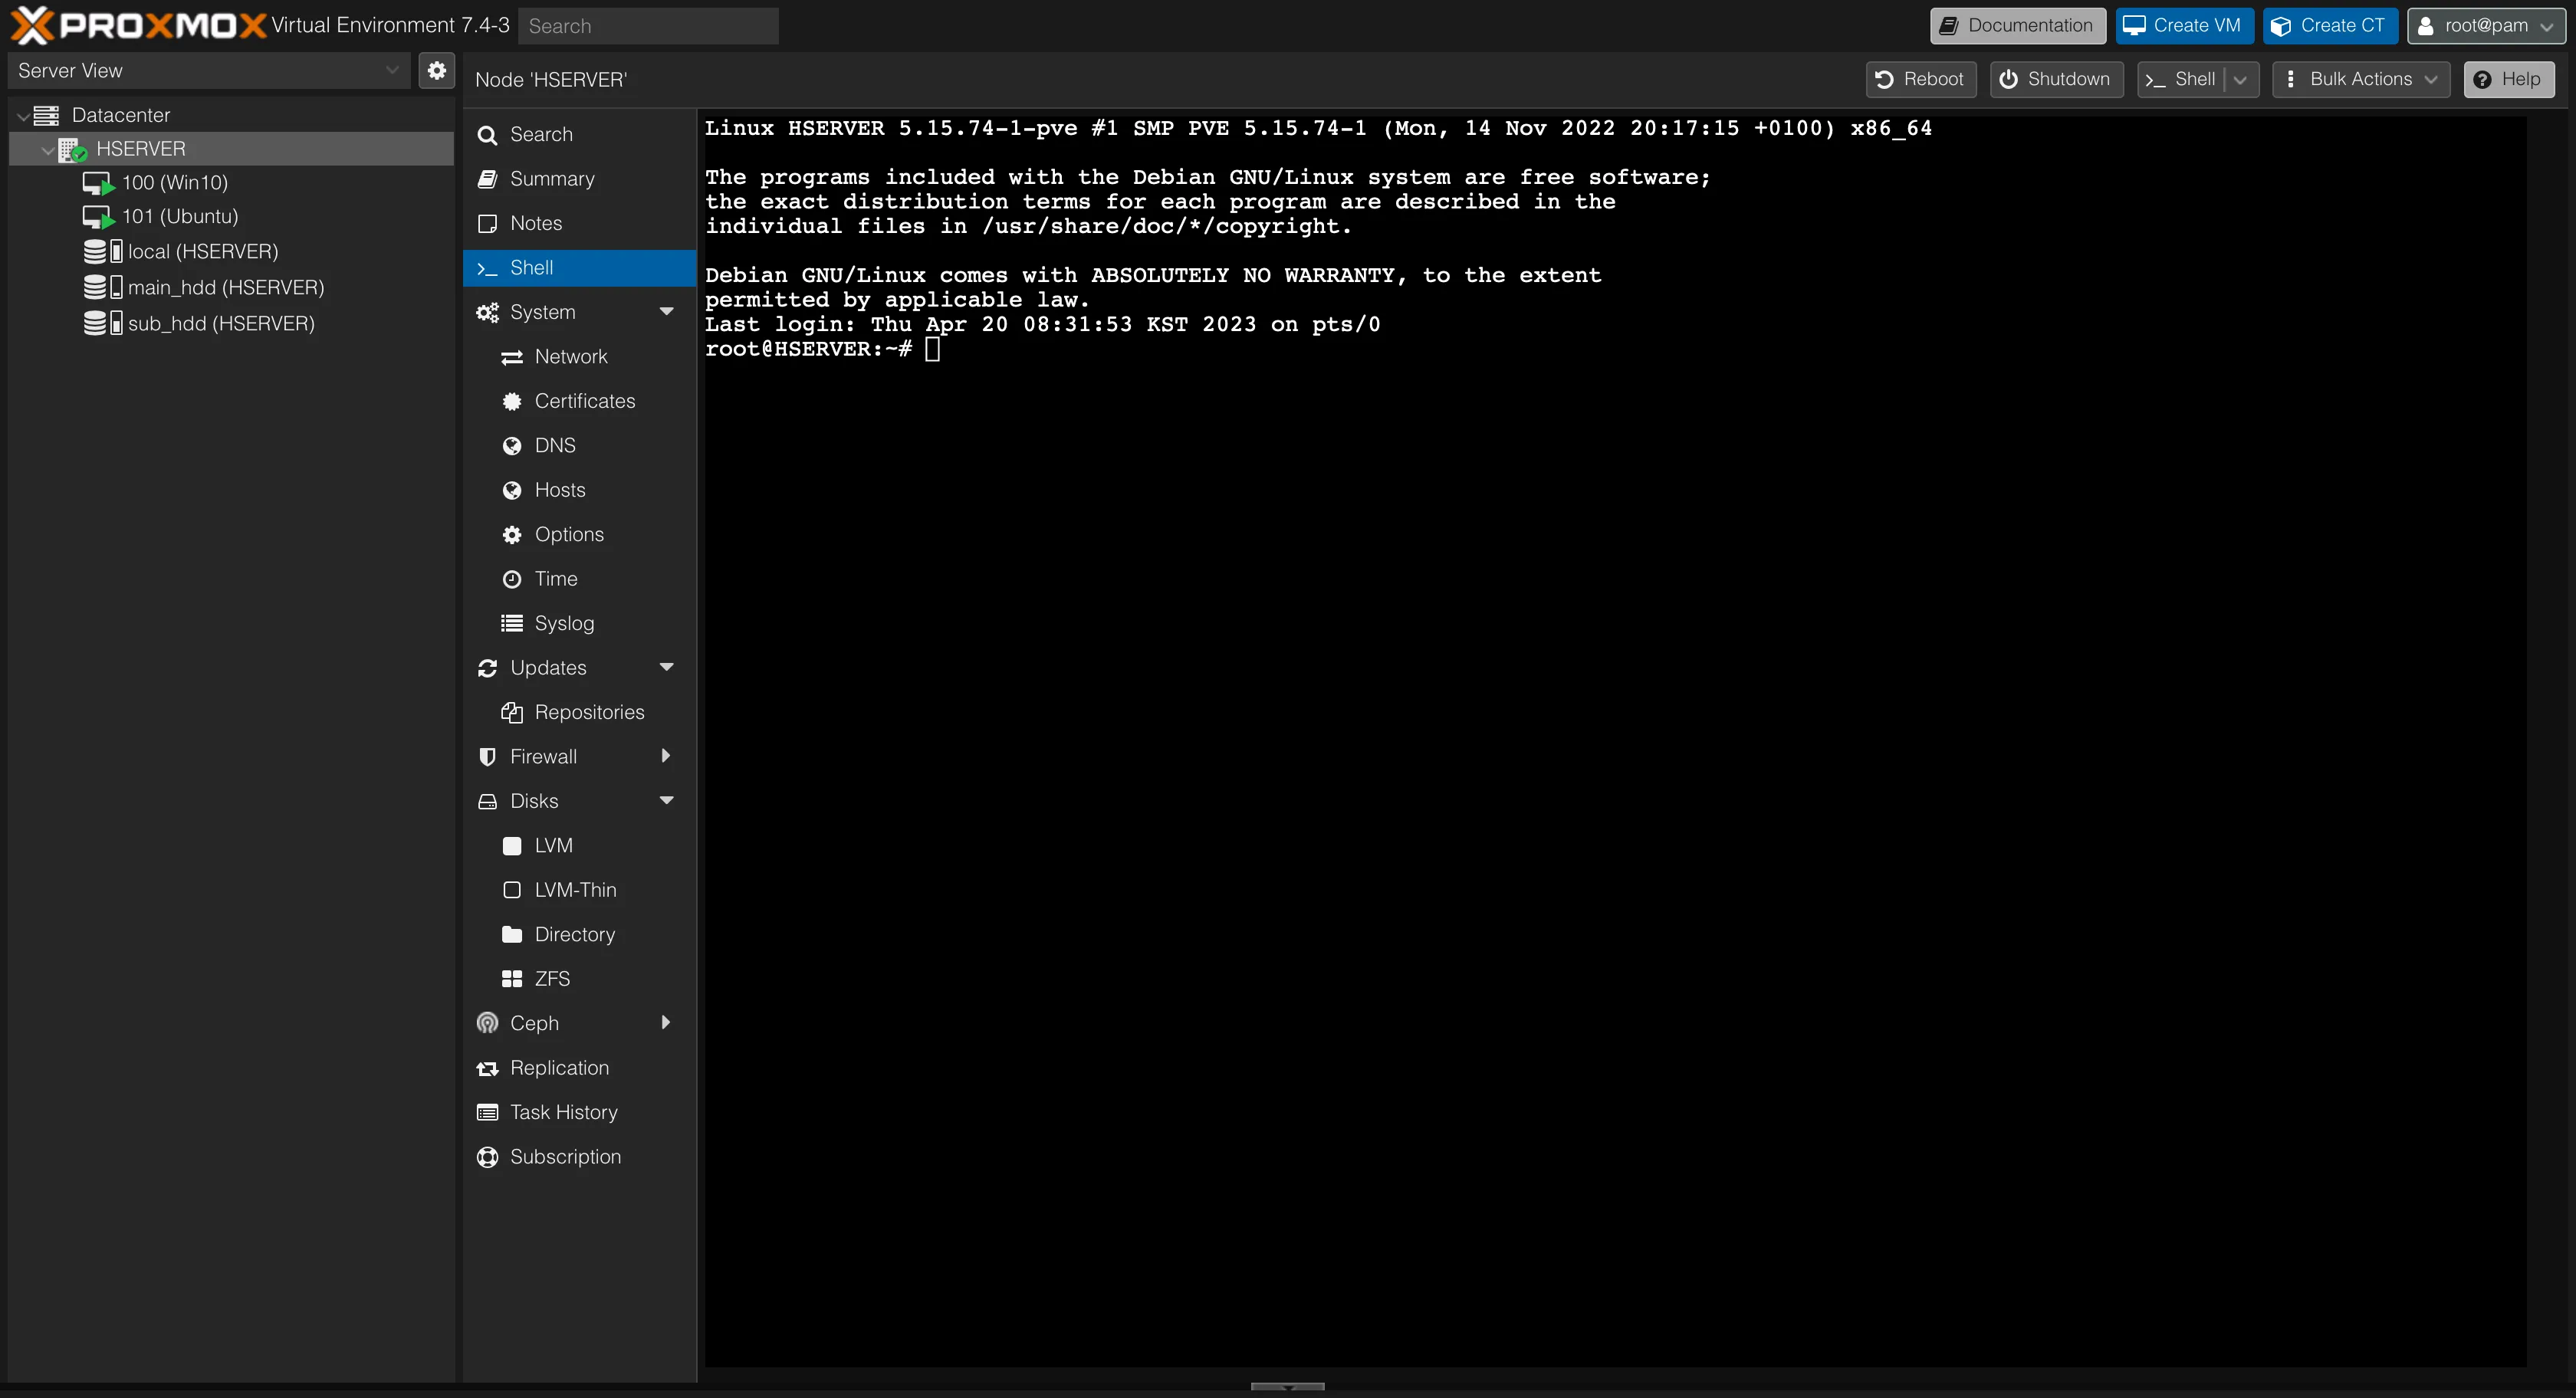Go to the Task History page

[563, 1112]
